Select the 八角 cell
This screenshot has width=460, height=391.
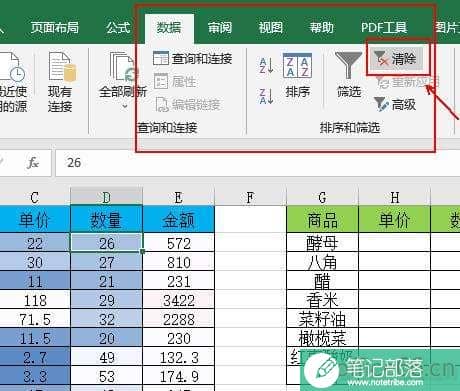pos(322,262)
